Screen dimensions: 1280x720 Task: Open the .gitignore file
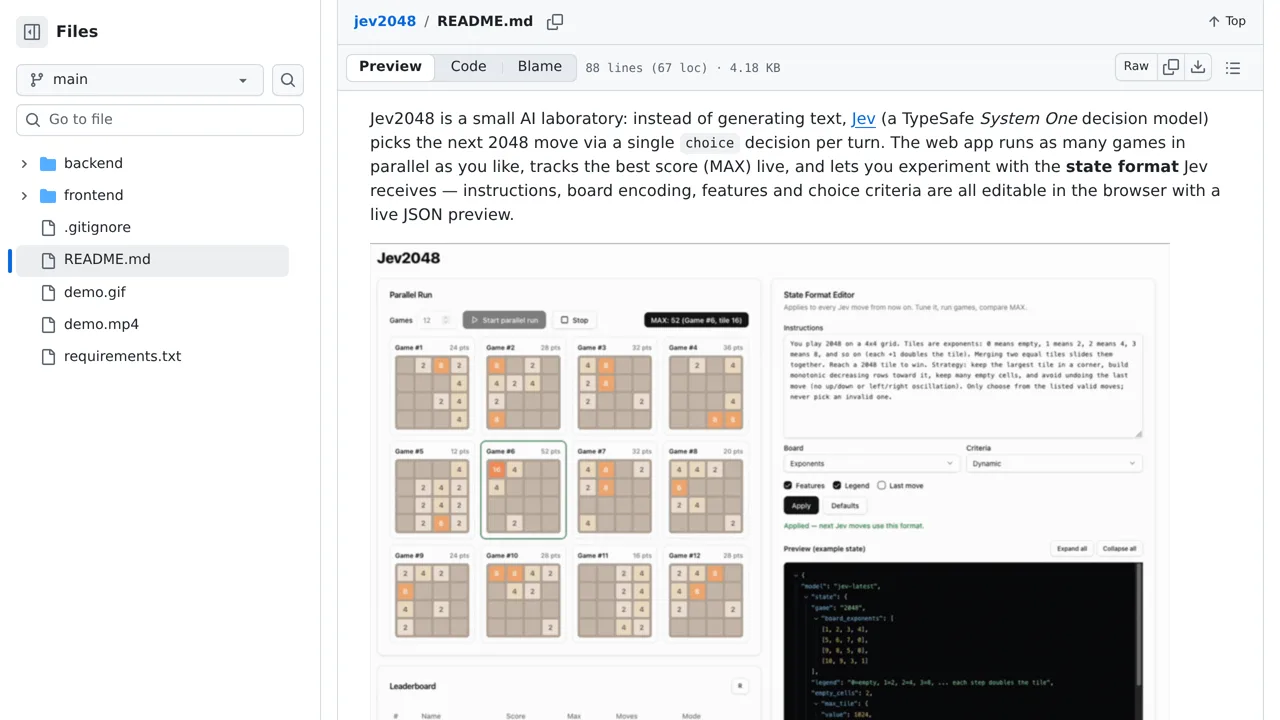click(97, 227)
